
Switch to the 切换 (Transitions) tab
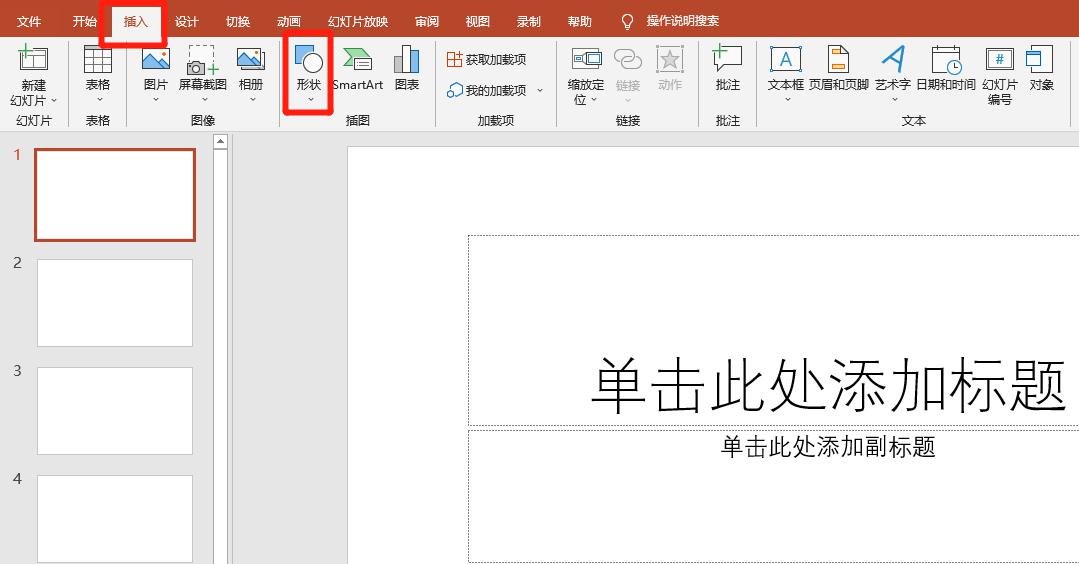238,21
